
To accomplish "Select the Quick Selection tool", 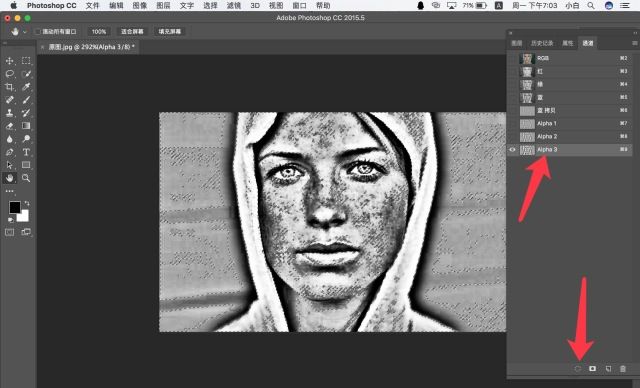I will click(26, 74).
